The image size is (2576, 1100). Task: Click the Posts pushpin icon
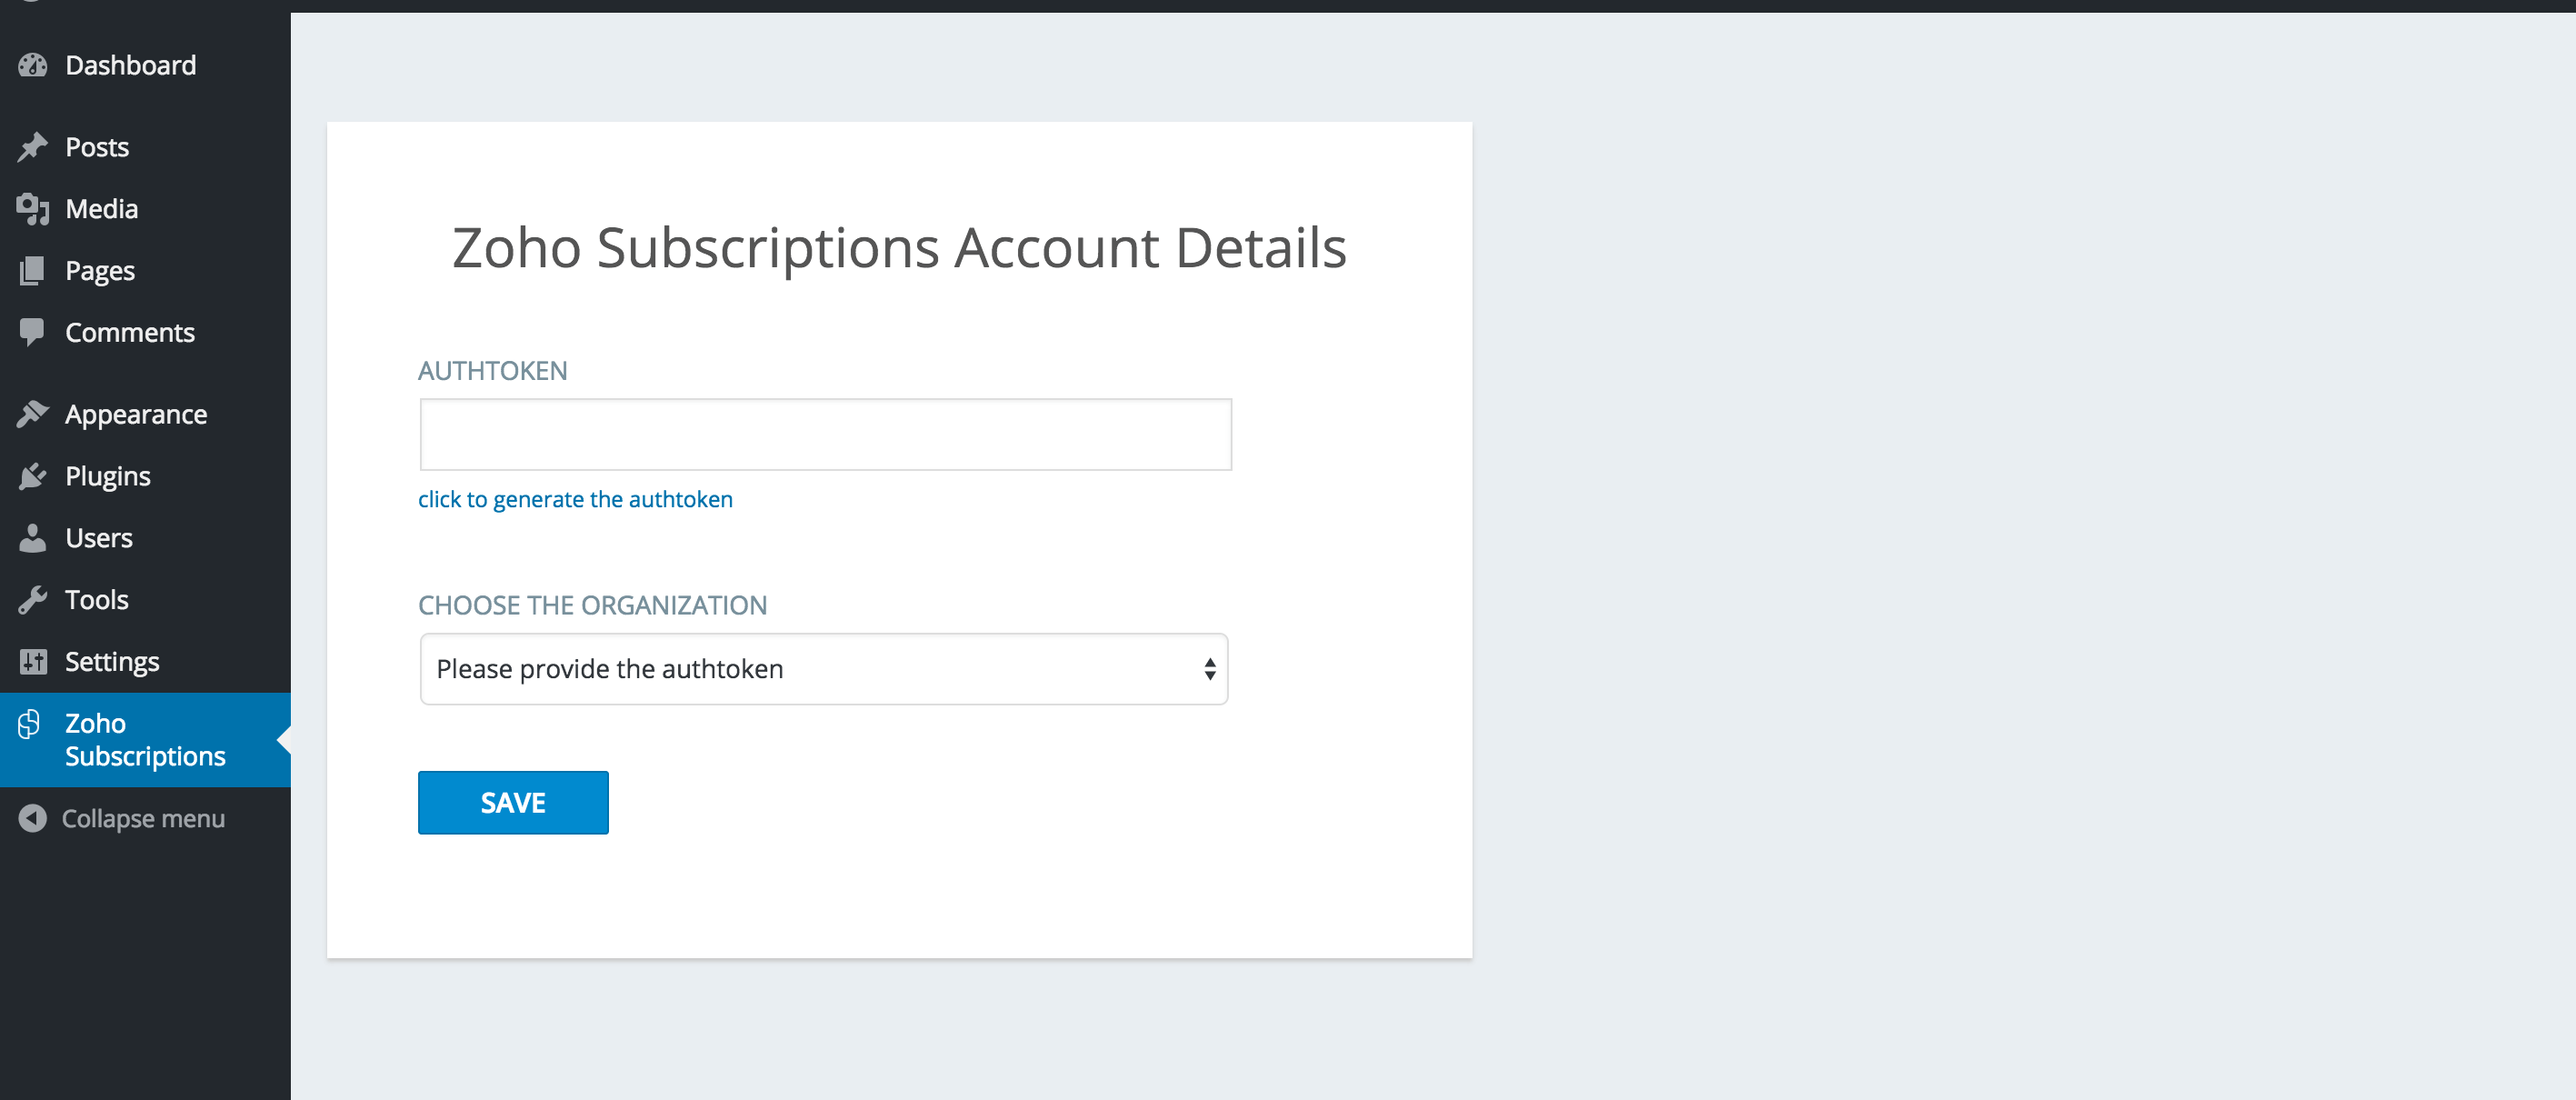(x=33, y=147)
